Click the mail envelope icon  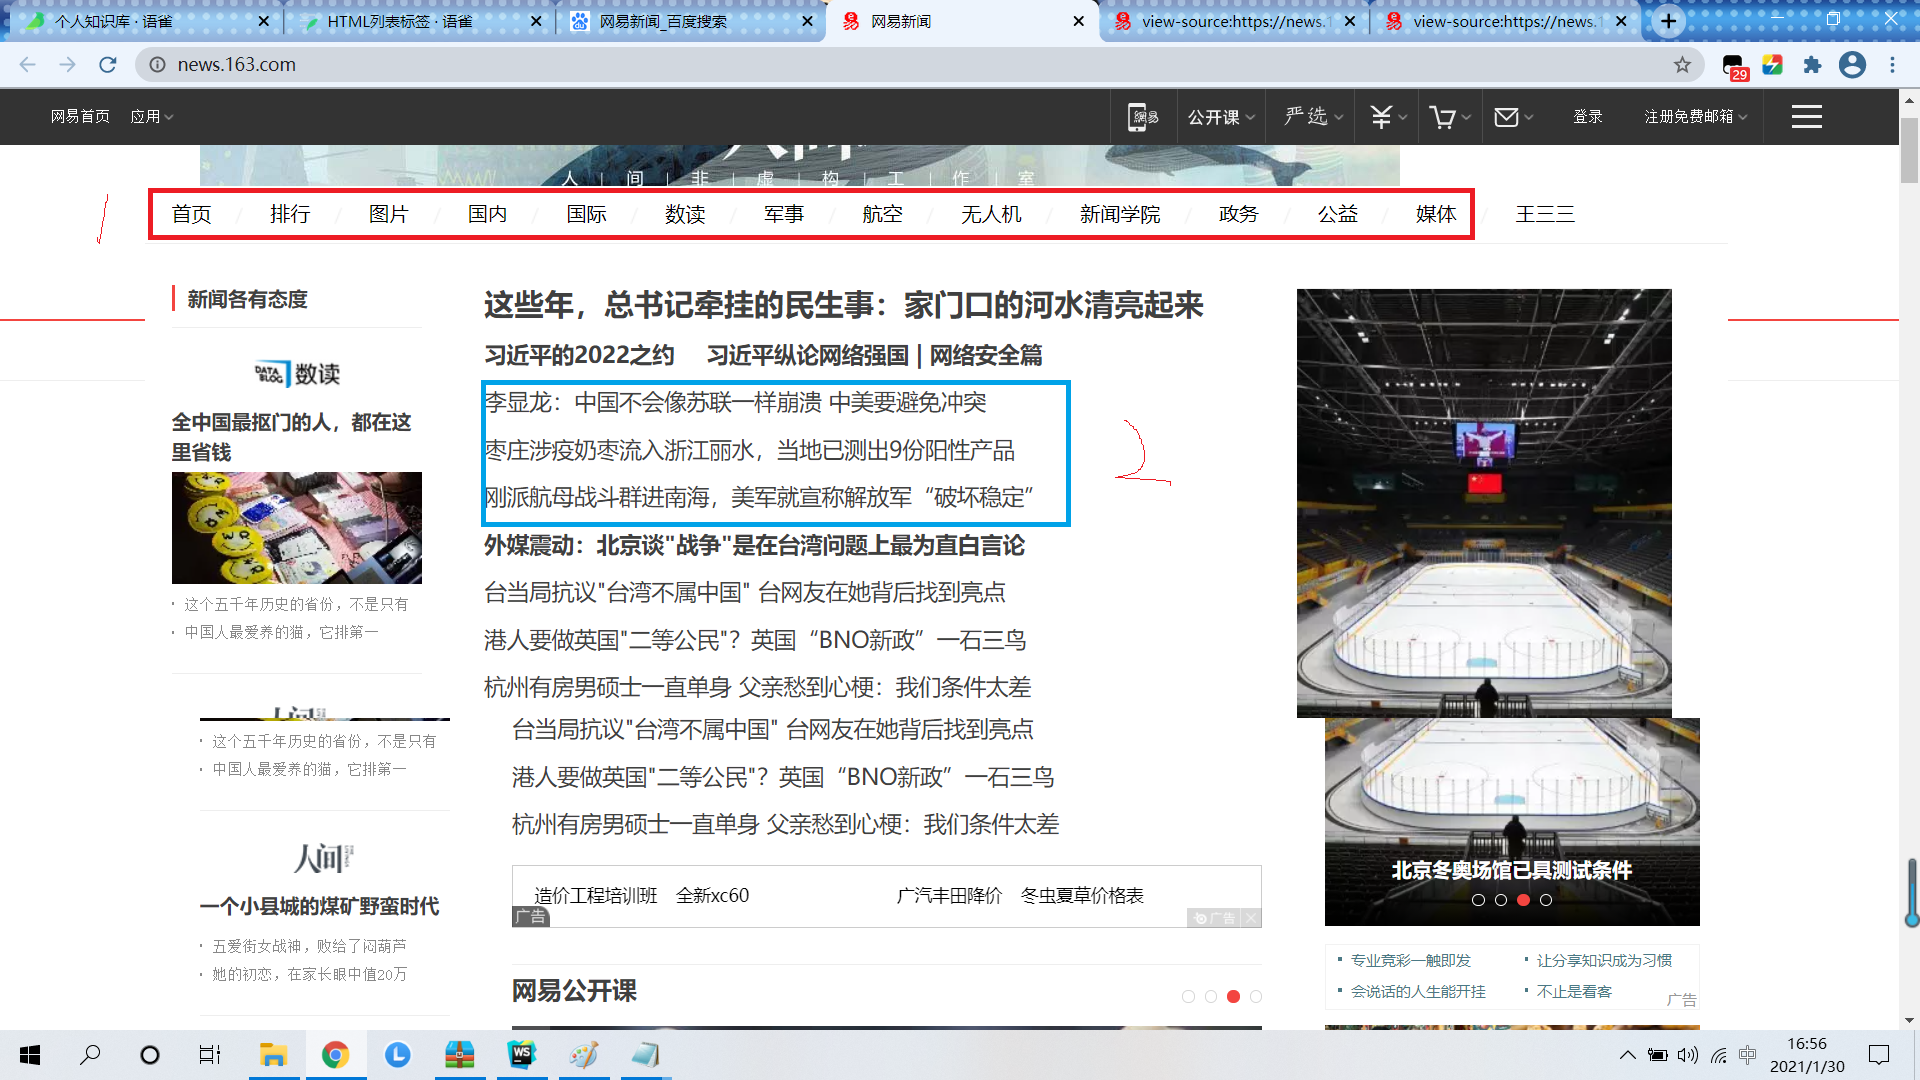tap(1506, 117)
